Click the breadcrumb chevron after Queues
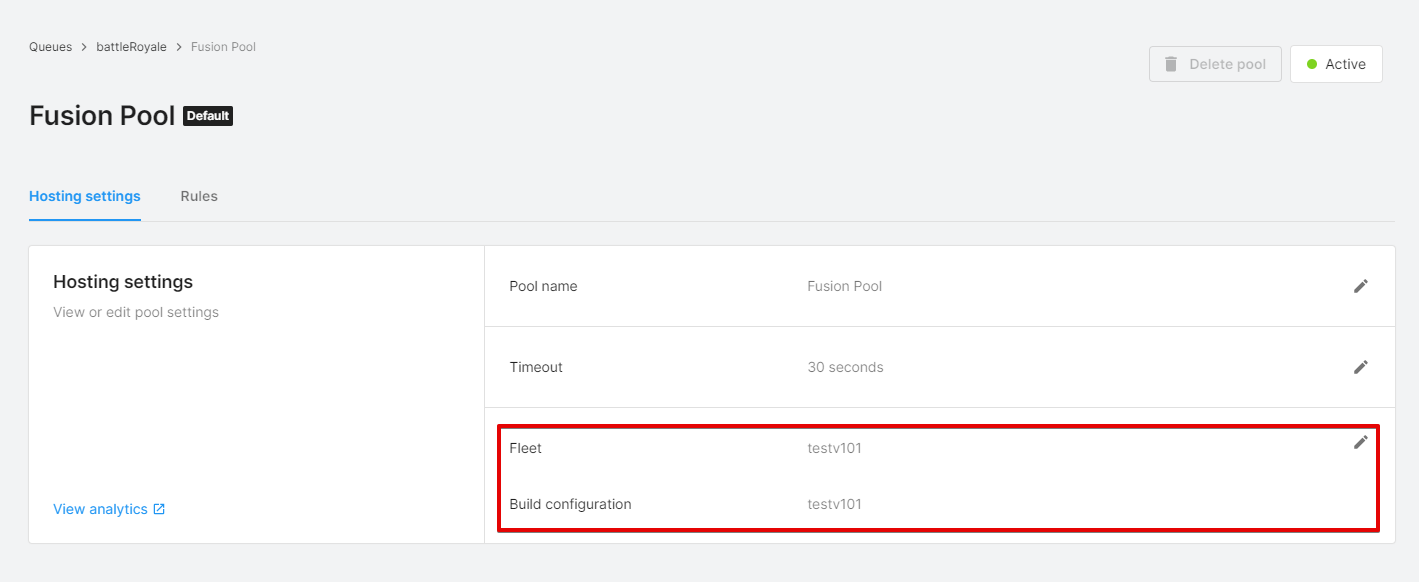 pos(84,47)
